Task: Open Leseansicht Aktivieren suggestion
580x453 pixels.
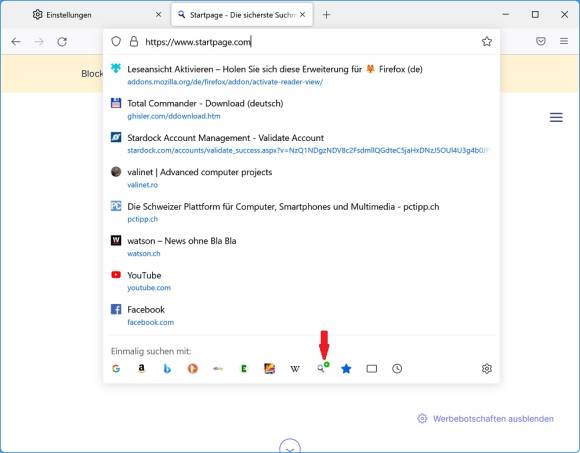Action: tap(301, 75)
